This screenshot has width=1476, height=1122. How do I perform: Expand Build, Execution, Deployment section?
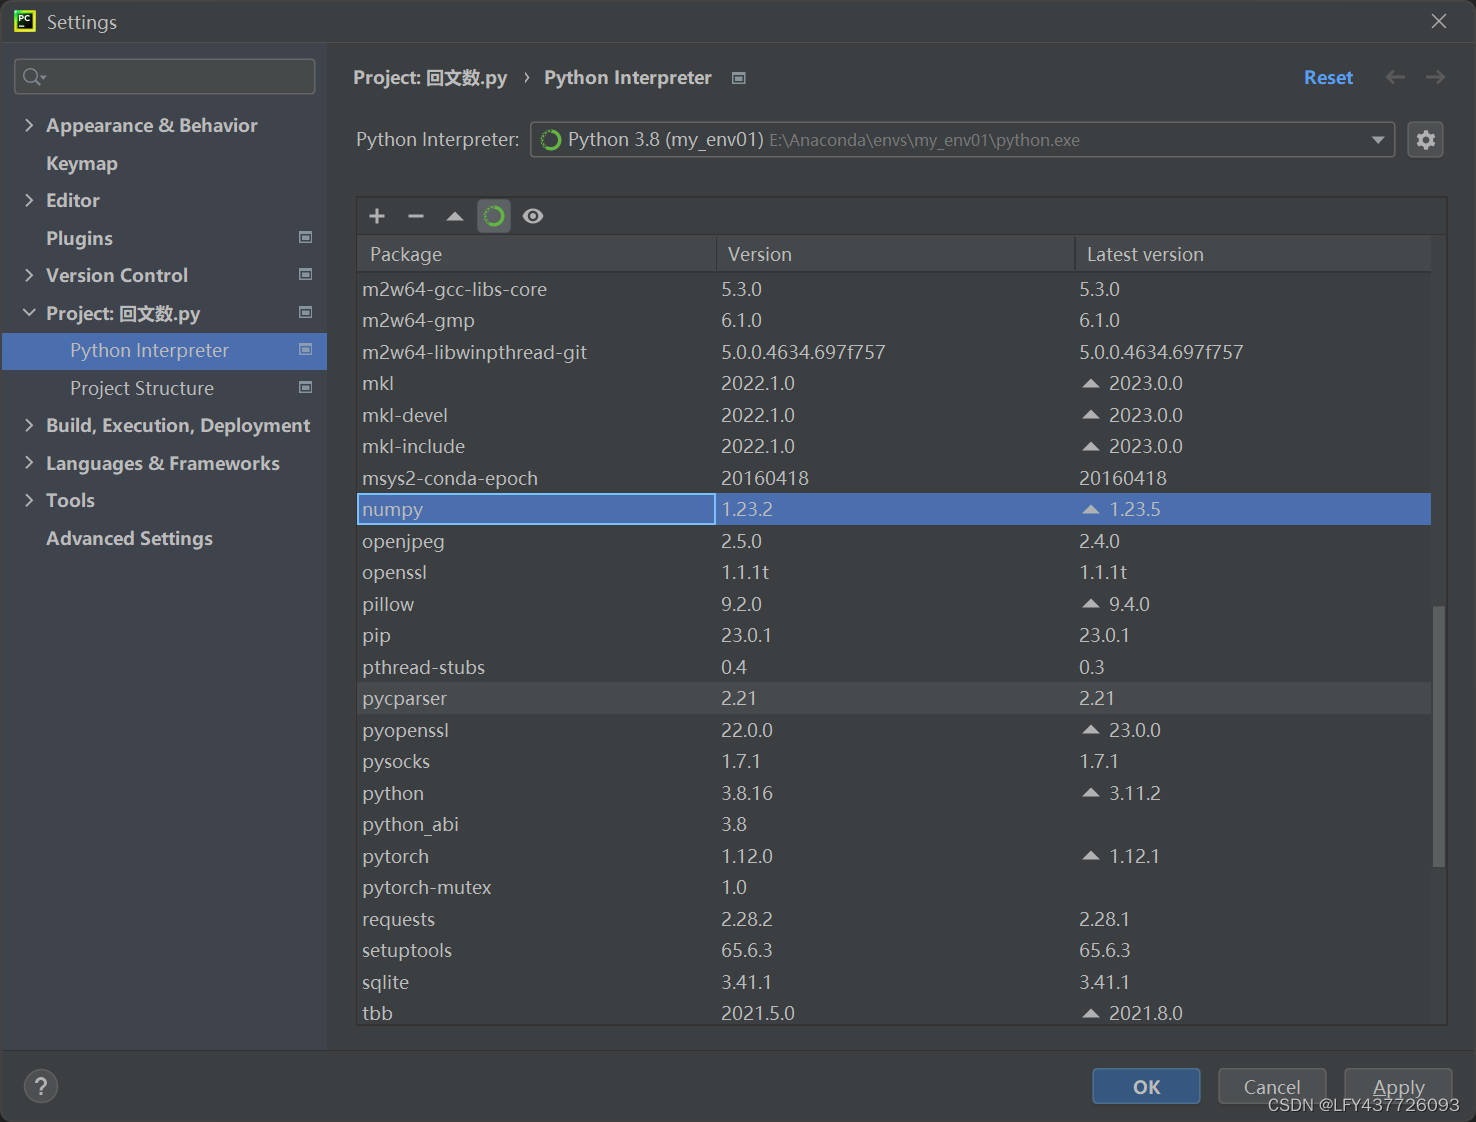(29, 425)
